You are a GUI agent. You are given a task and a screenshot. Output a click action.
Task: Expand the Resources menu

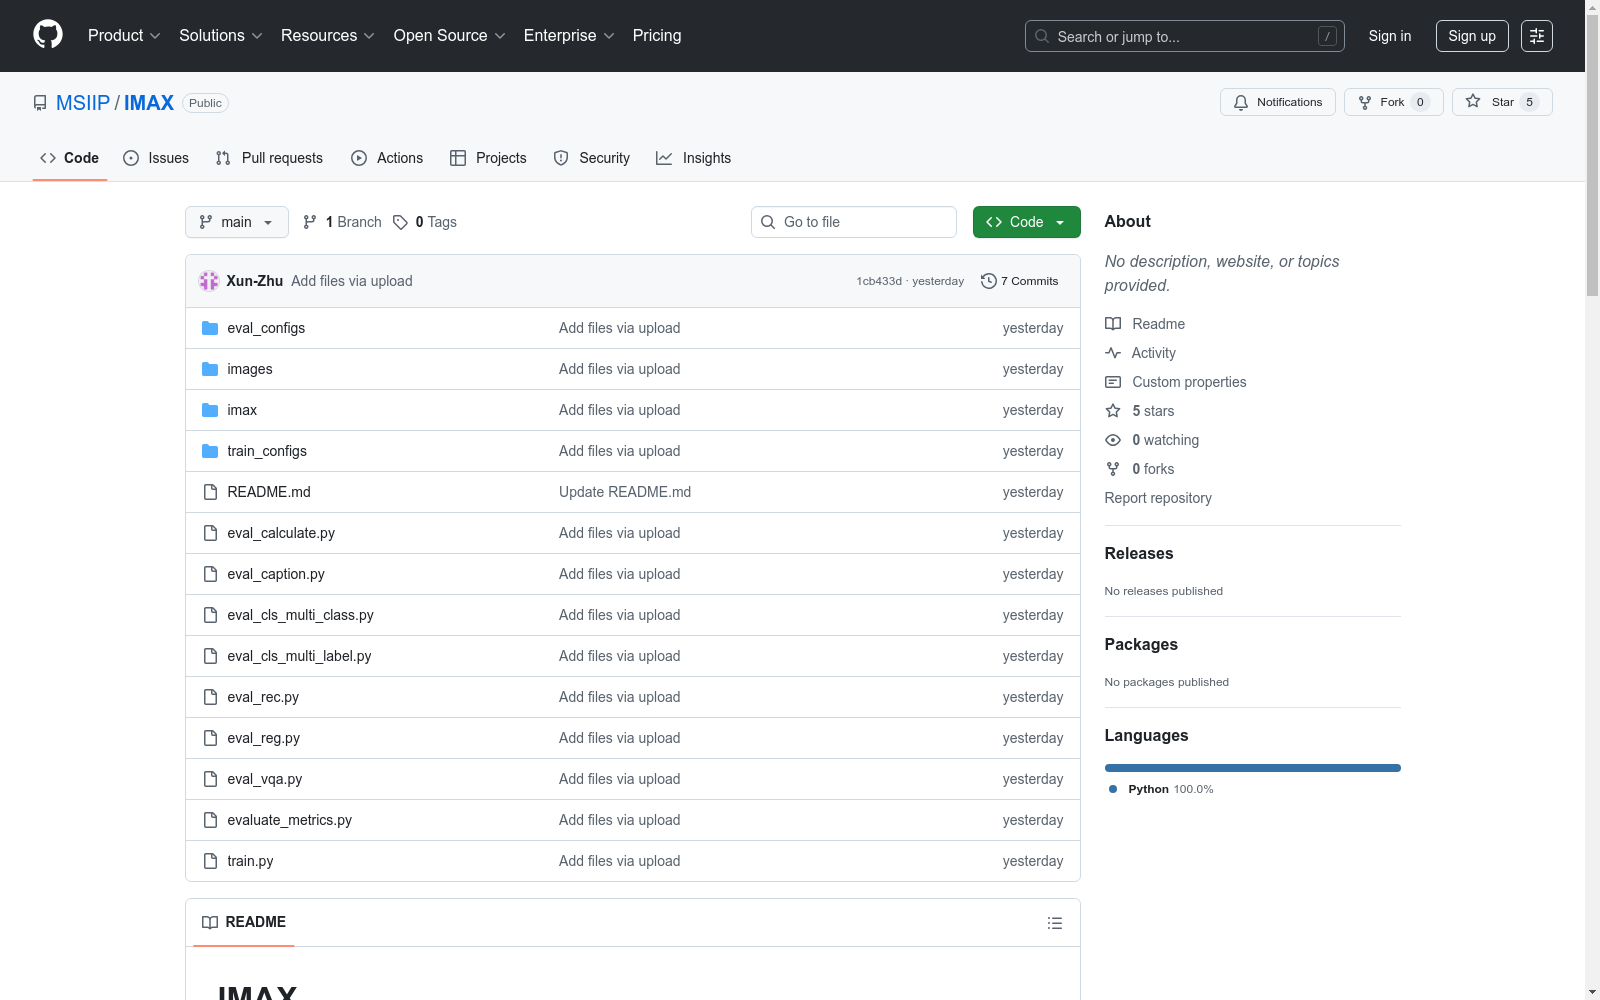[x=328, y=36]
